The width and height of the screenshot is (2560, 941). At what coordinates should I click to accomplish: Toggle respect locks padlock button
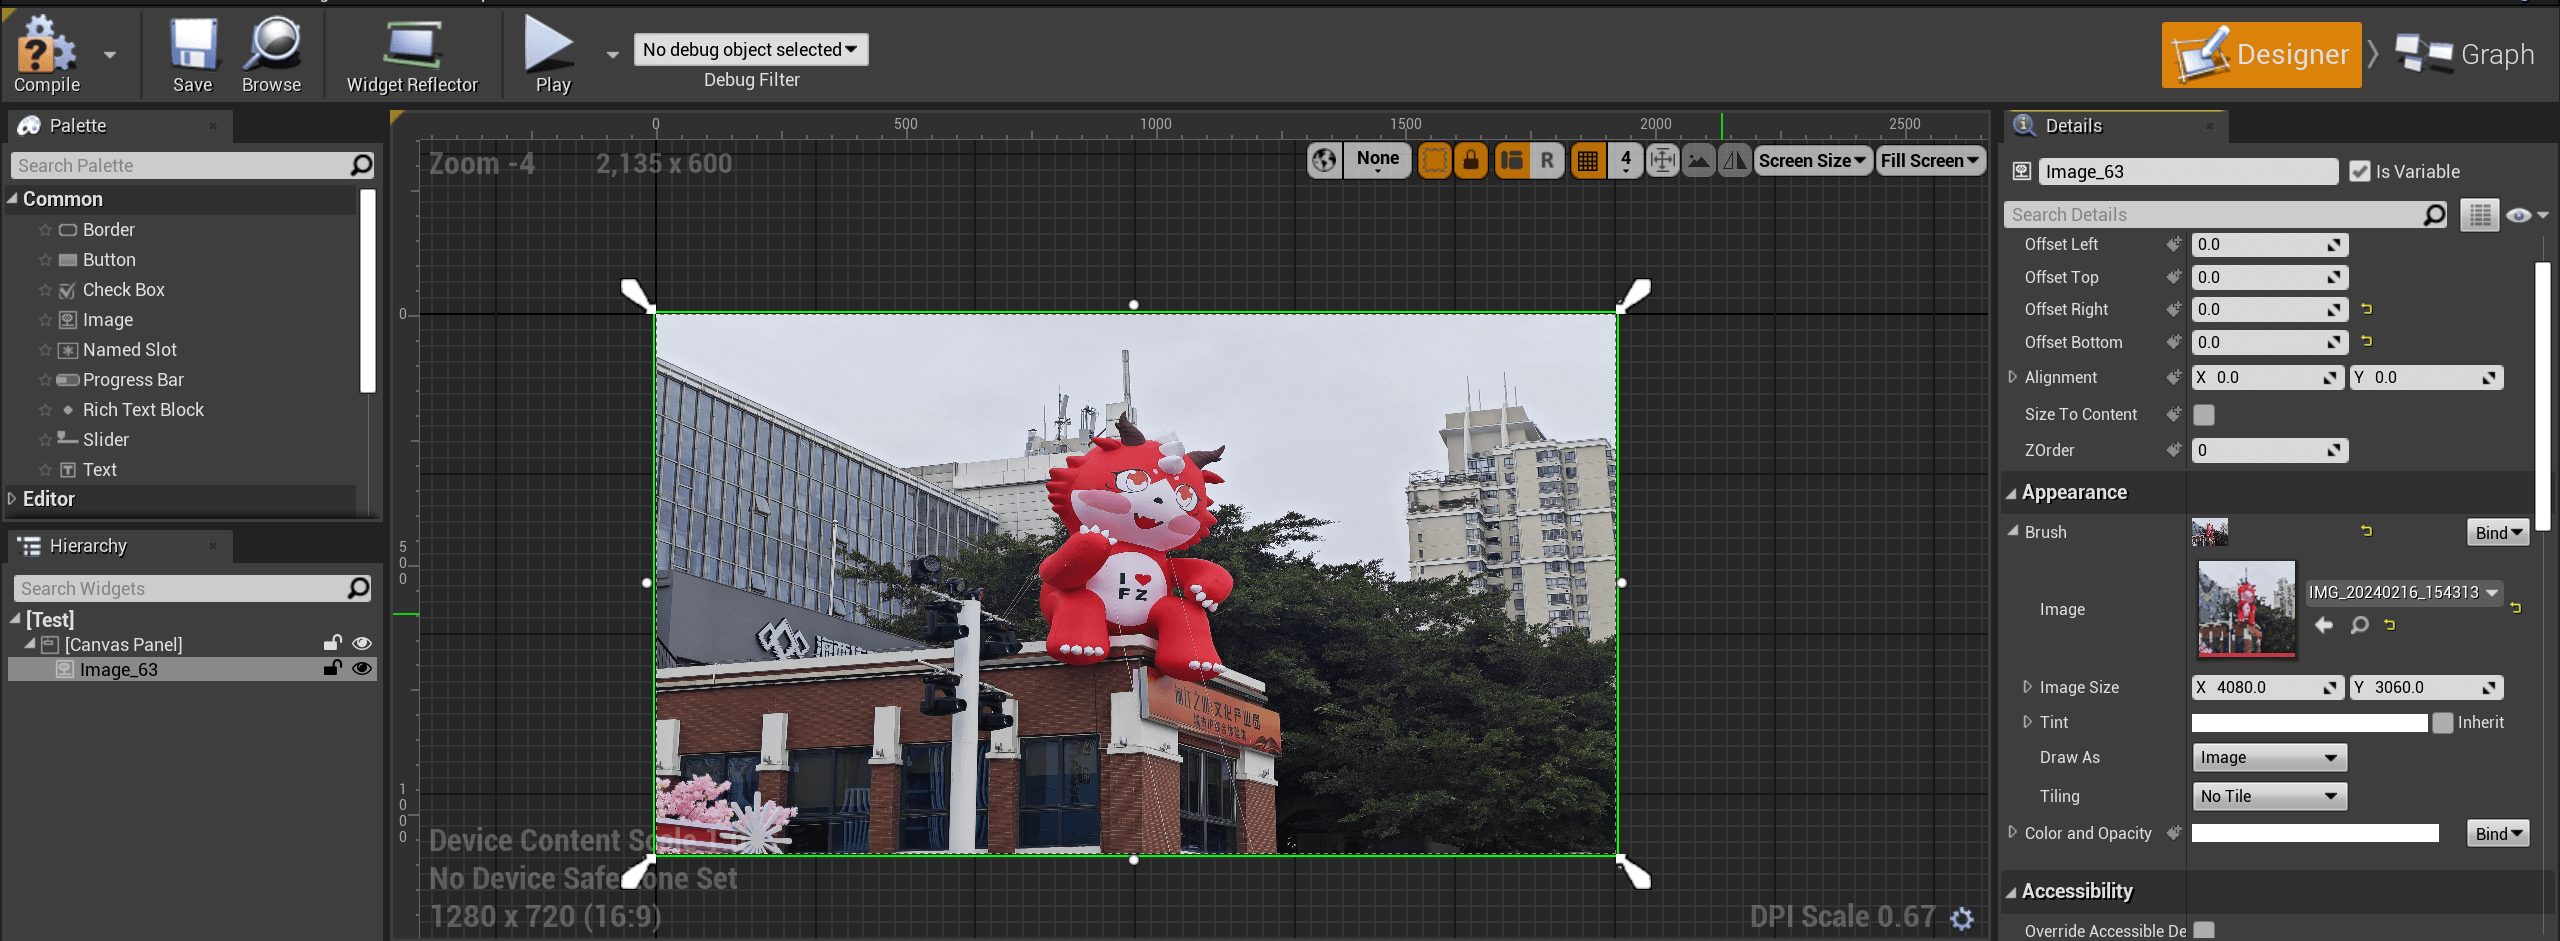coord(1471,160)
